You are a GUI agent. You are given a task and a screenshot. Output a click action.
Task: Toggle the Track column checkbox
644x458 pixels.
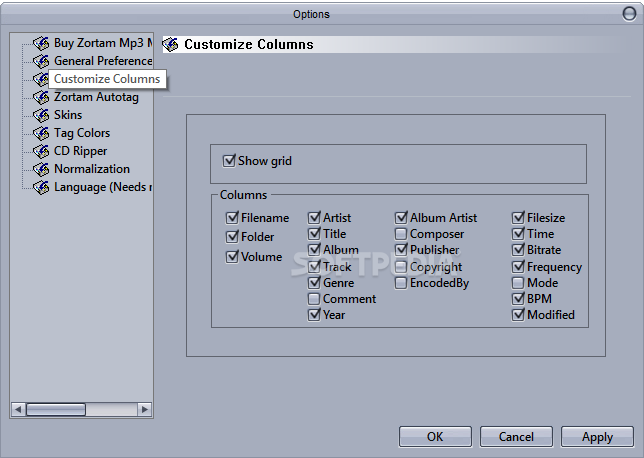click(x=314, y=267)
